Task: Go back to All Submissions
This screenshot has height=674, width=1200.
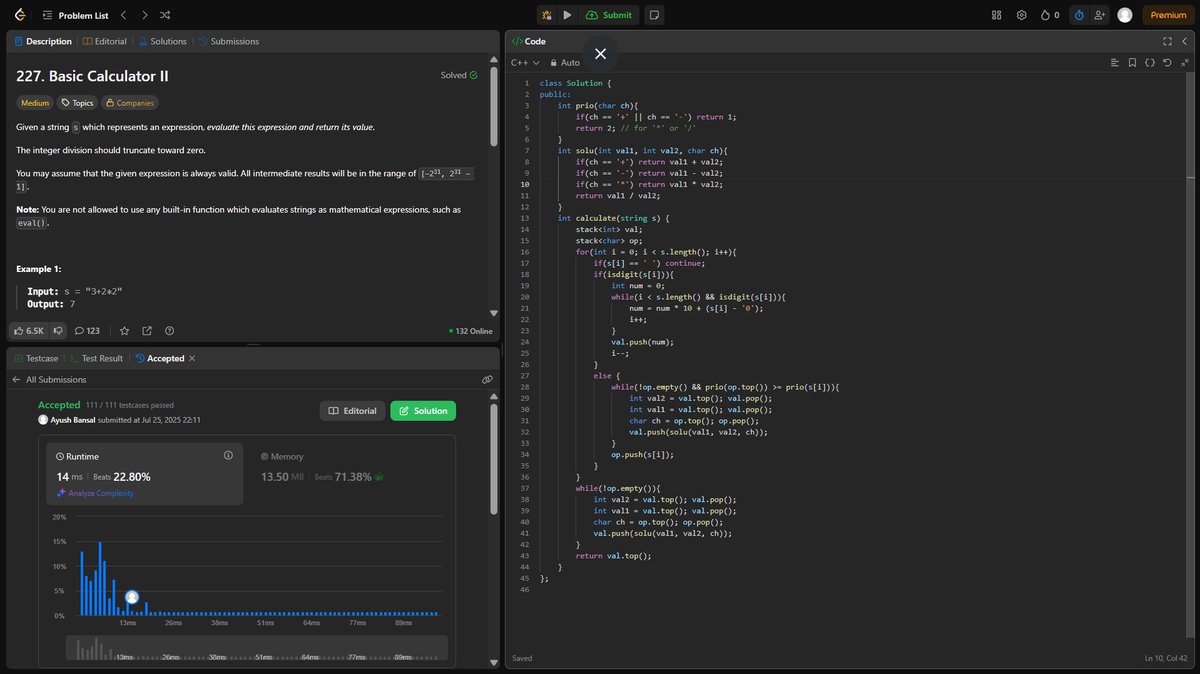Action: tap(49, 380)
